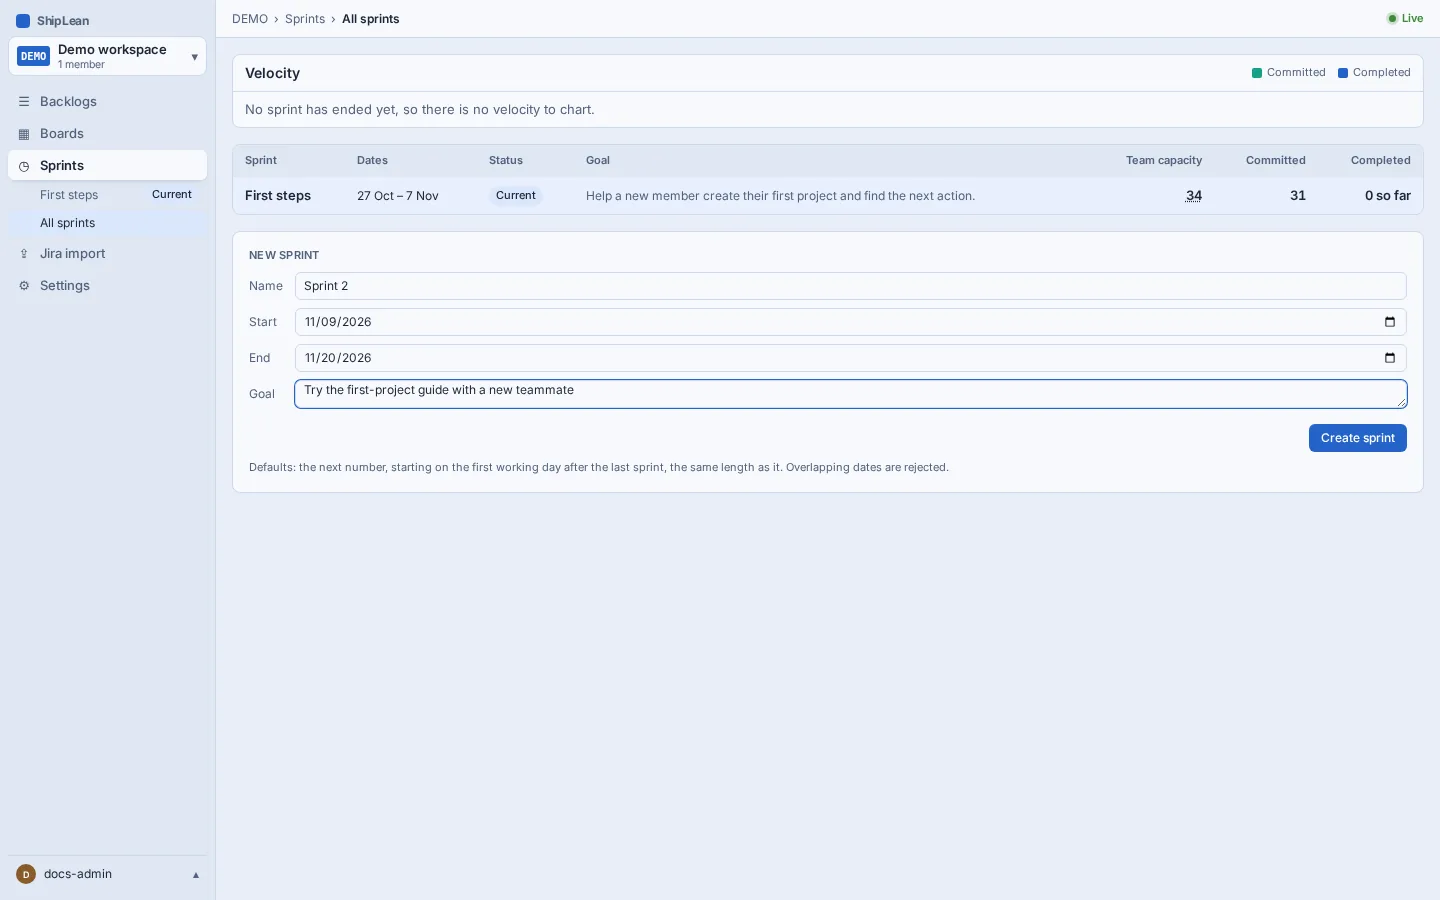Click the Committed legend green swatch

click(1257, 73)
